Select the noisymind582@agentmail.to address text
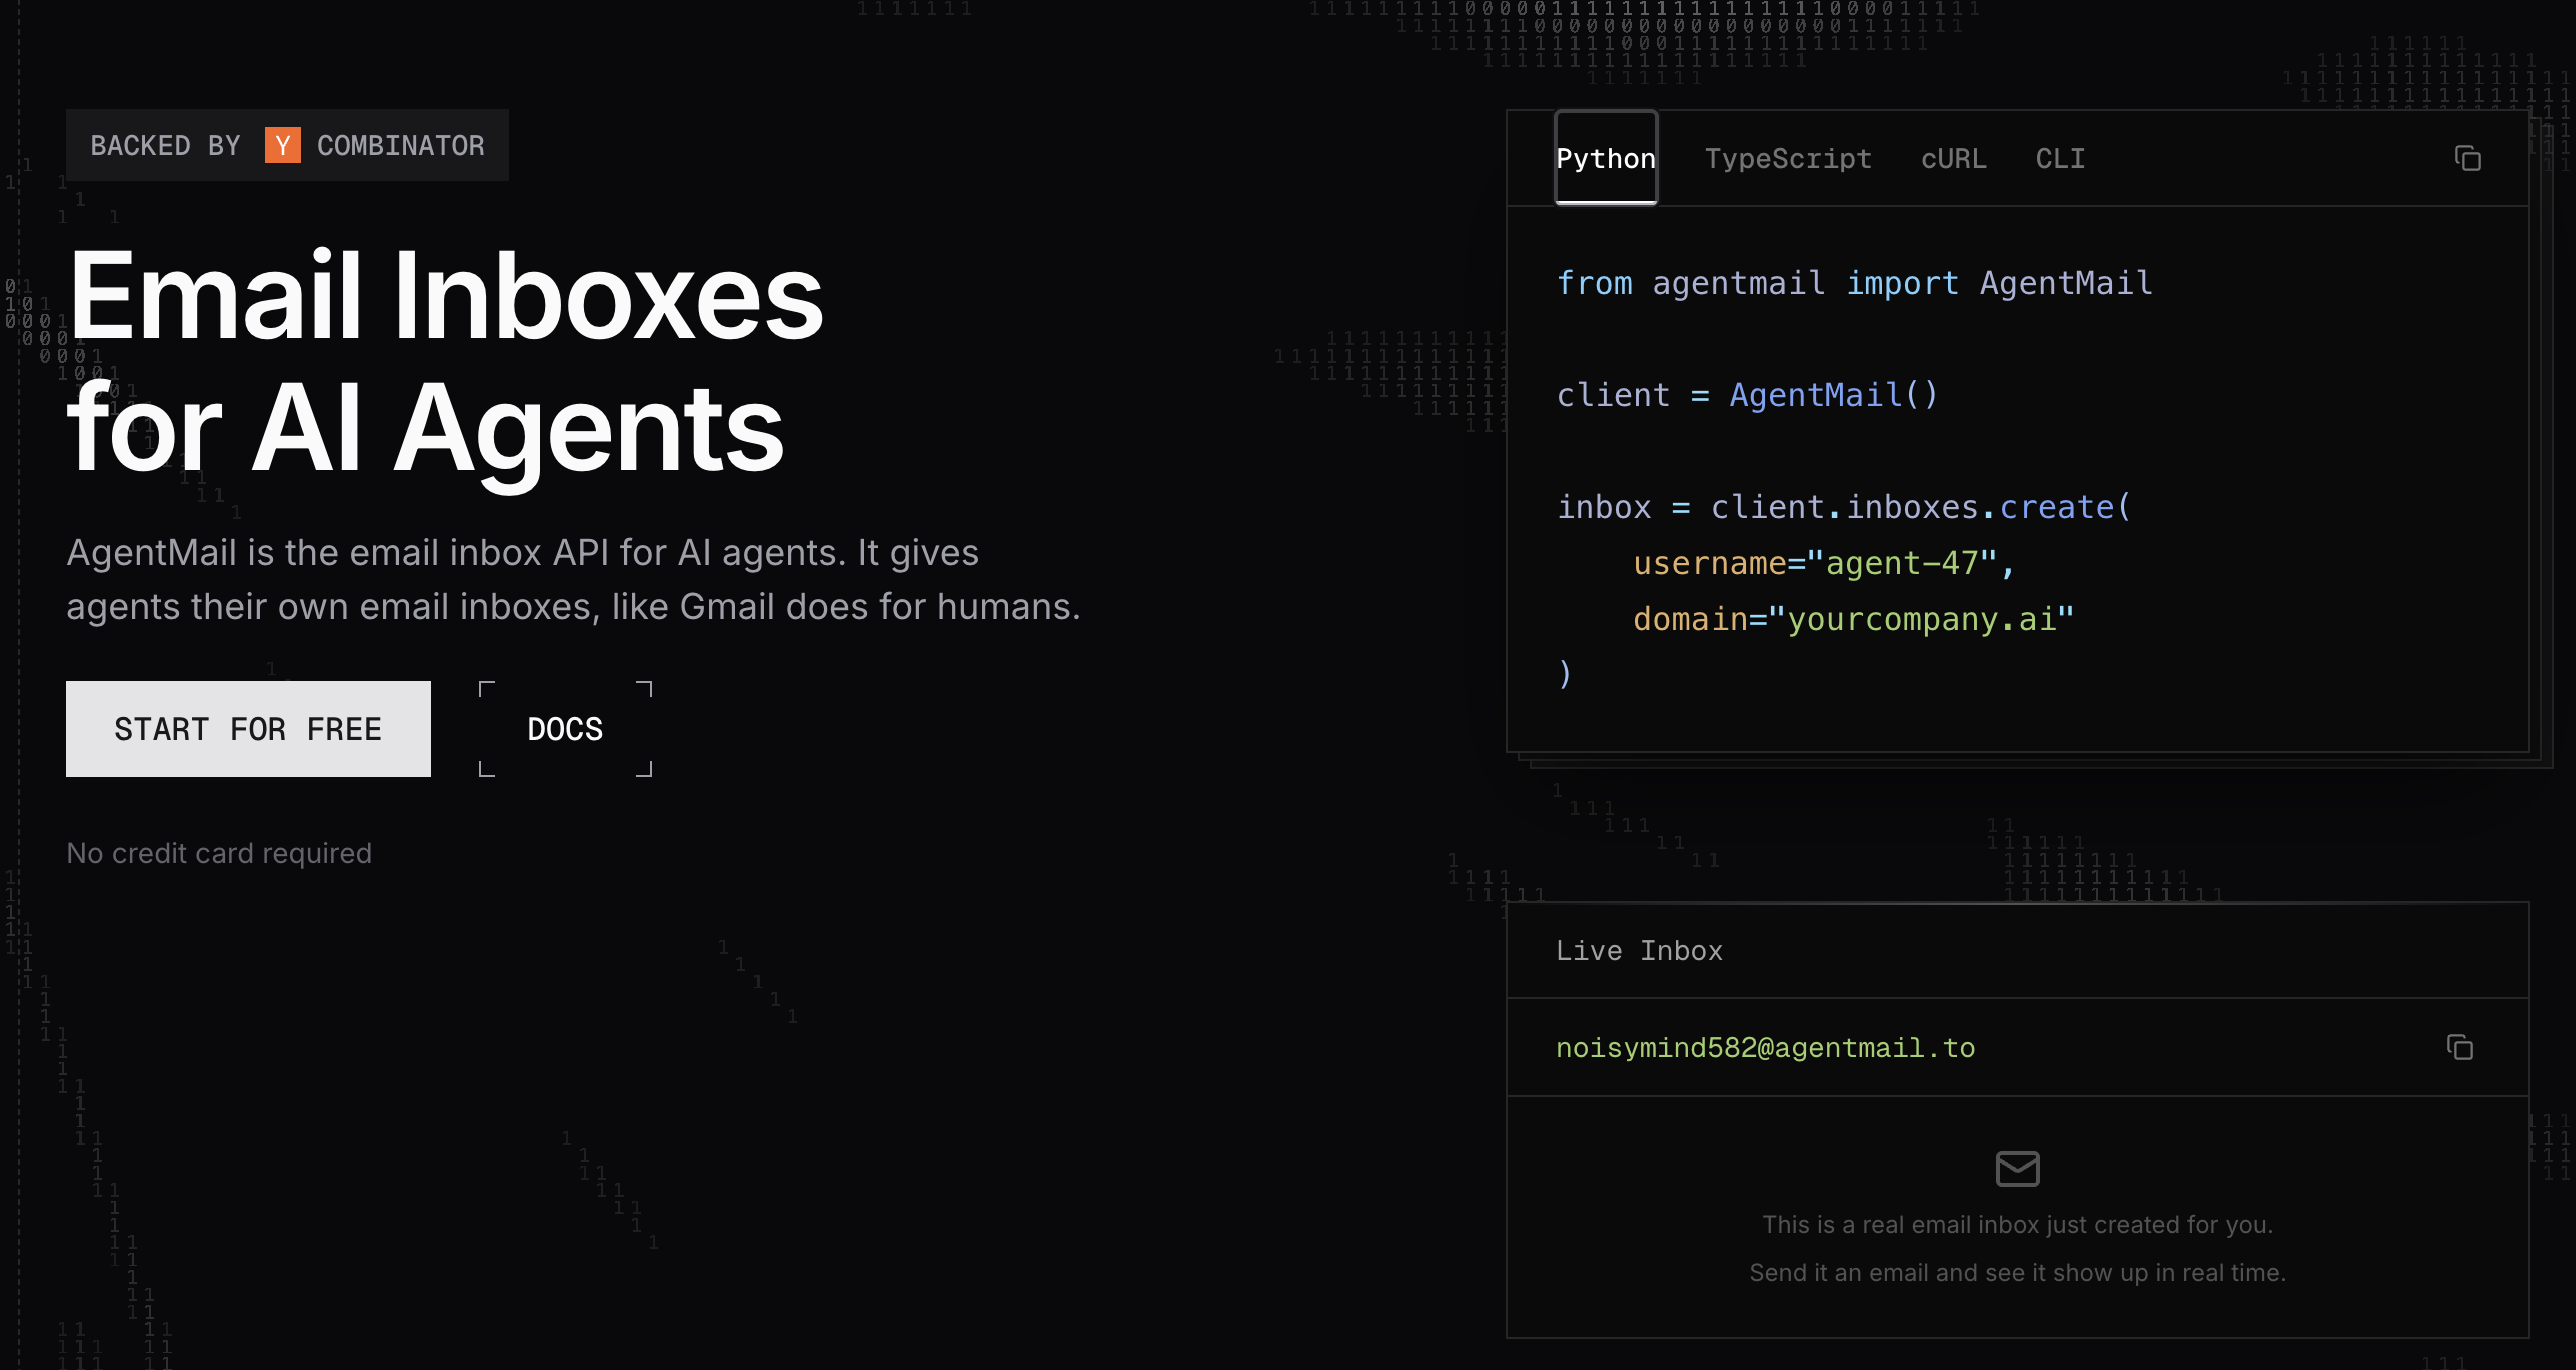Viewport: 2576px width, 1370px height. click(1765, 1047)
